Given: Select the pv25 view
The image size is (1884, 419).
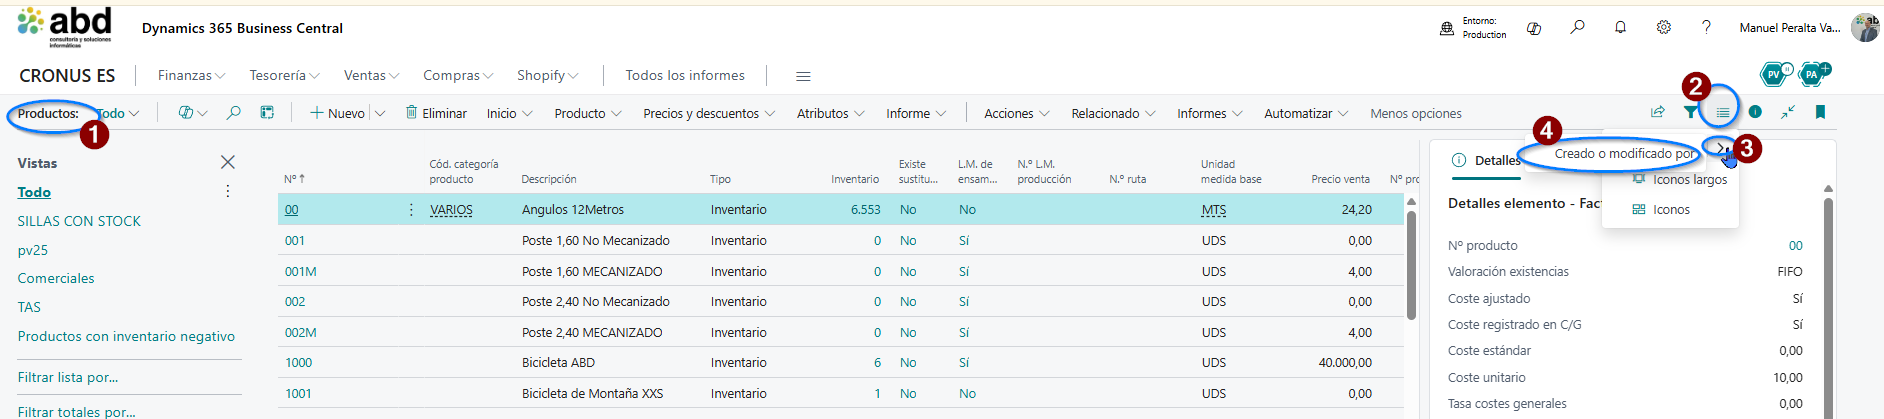Looking at the screenshot, I should click(x=33, y=250).
